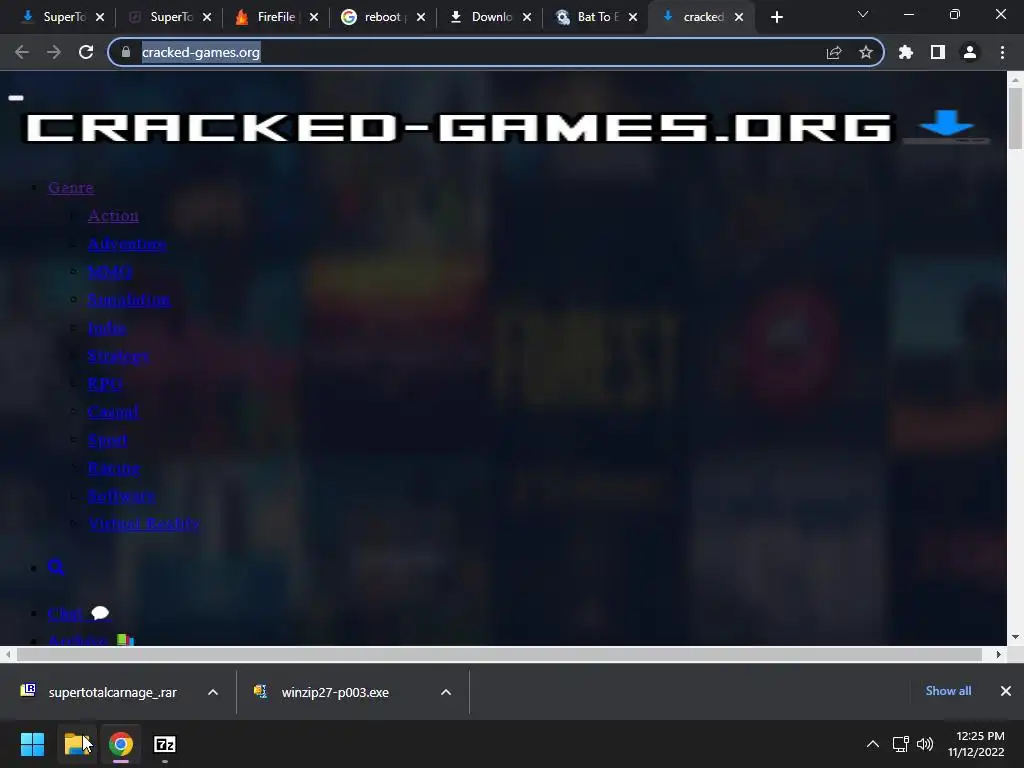Open the Chrome extensions puzzle icon
Screen dimensions: 1024x768
point(906,52)
